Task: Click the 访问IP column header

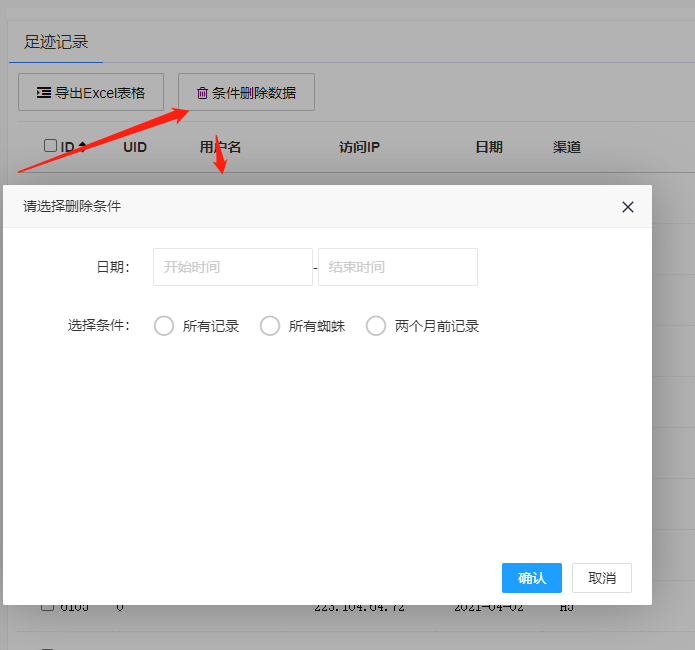Action: [x=359, y=147]
